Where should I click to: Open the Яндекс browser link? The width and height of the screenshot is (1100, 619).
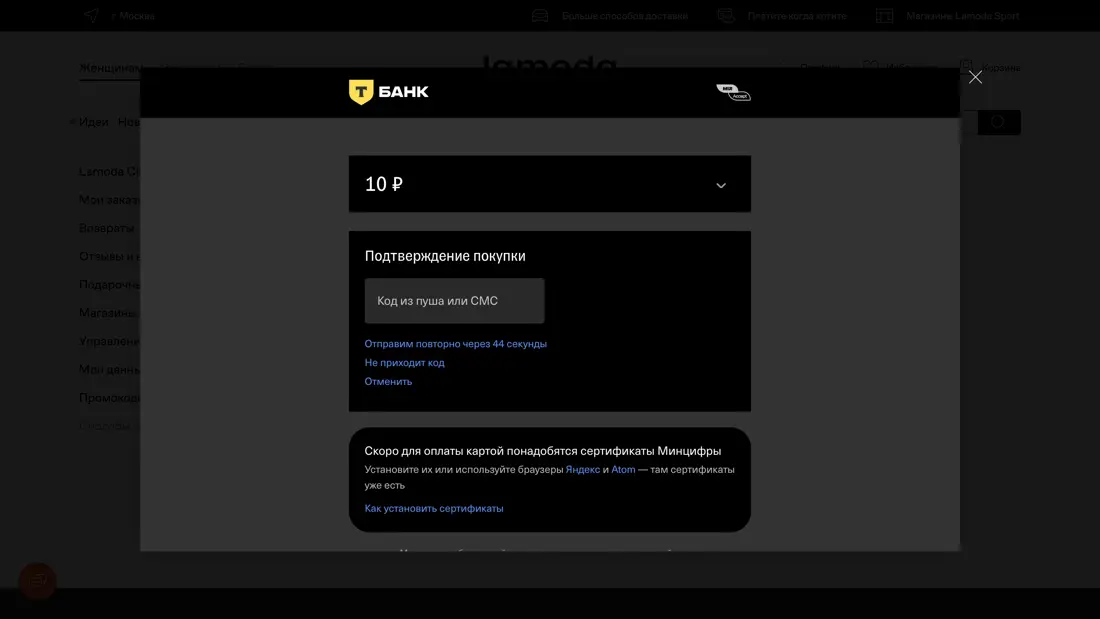coord(583,470)
